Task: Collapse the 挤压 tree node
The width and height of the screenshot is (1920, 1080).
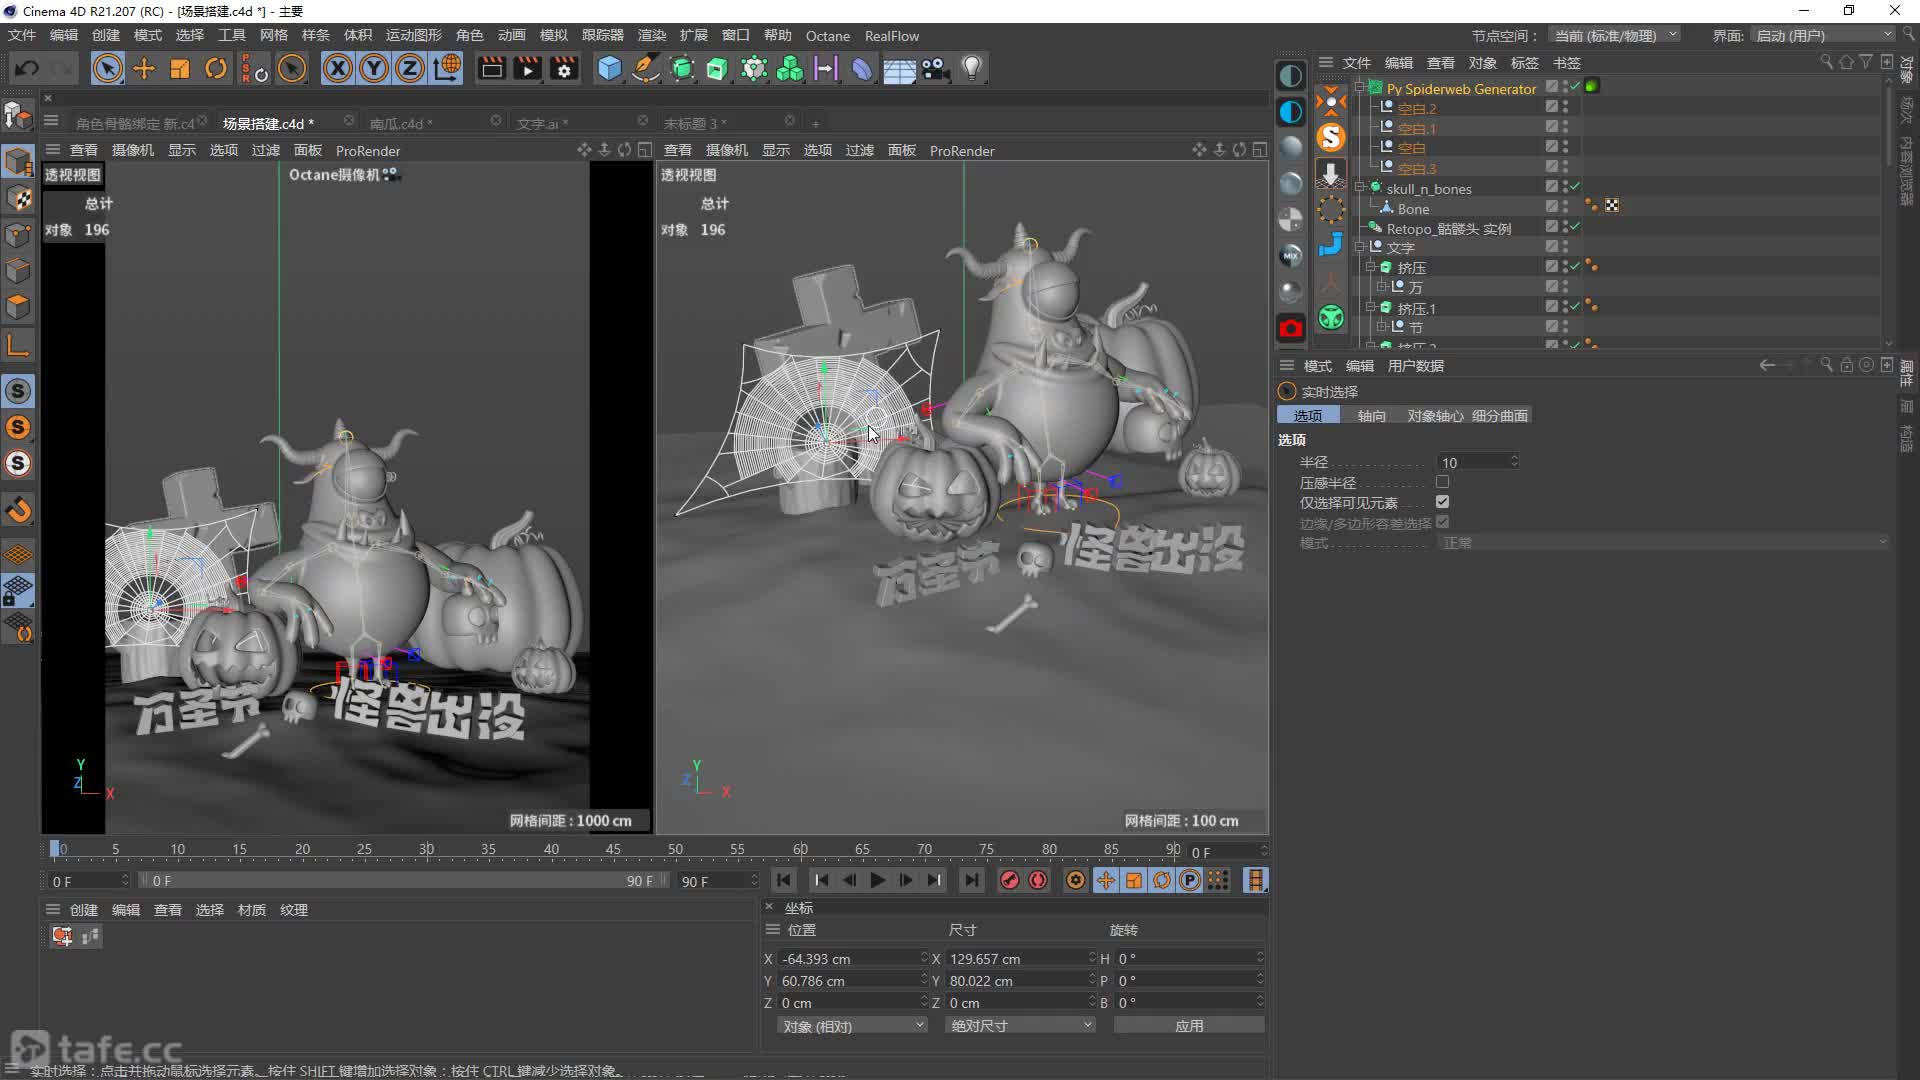Action: [x=1370, y=267]
